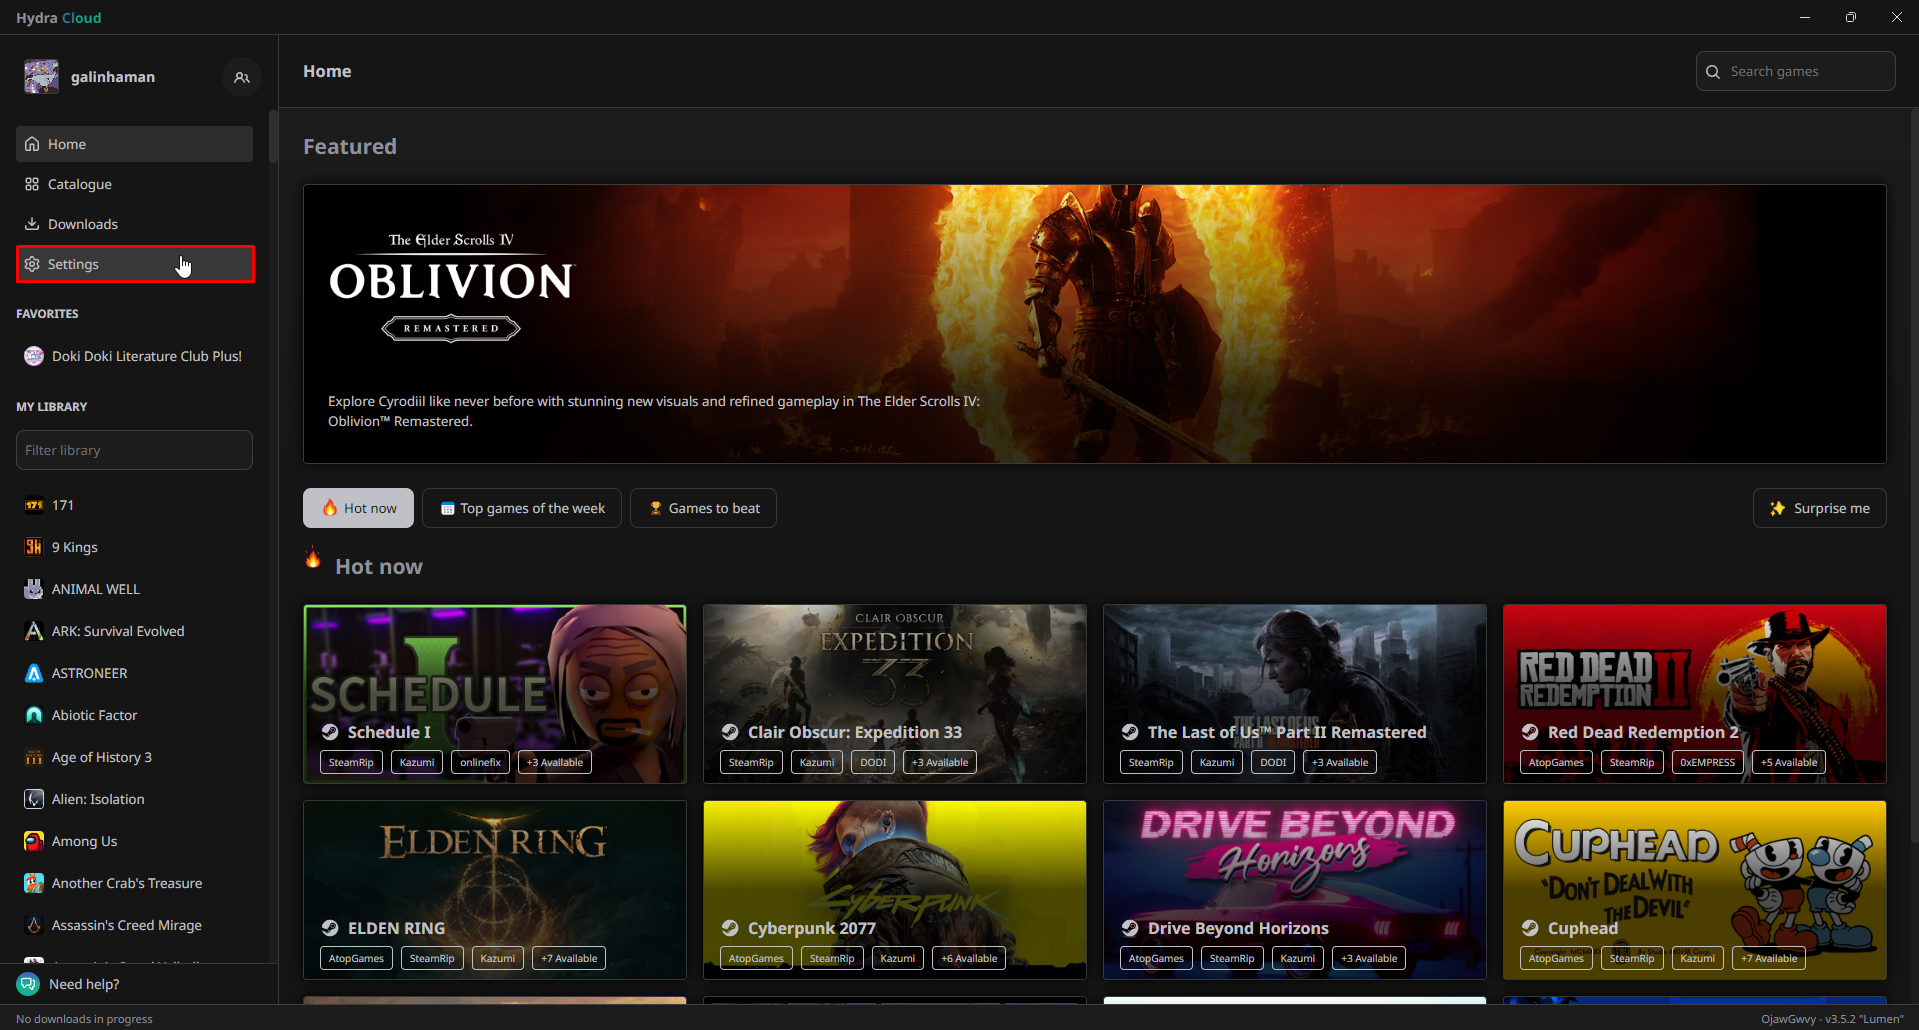
Task: Open ARK: Survival Evolved in library
Action: click(x=117, y=631)
